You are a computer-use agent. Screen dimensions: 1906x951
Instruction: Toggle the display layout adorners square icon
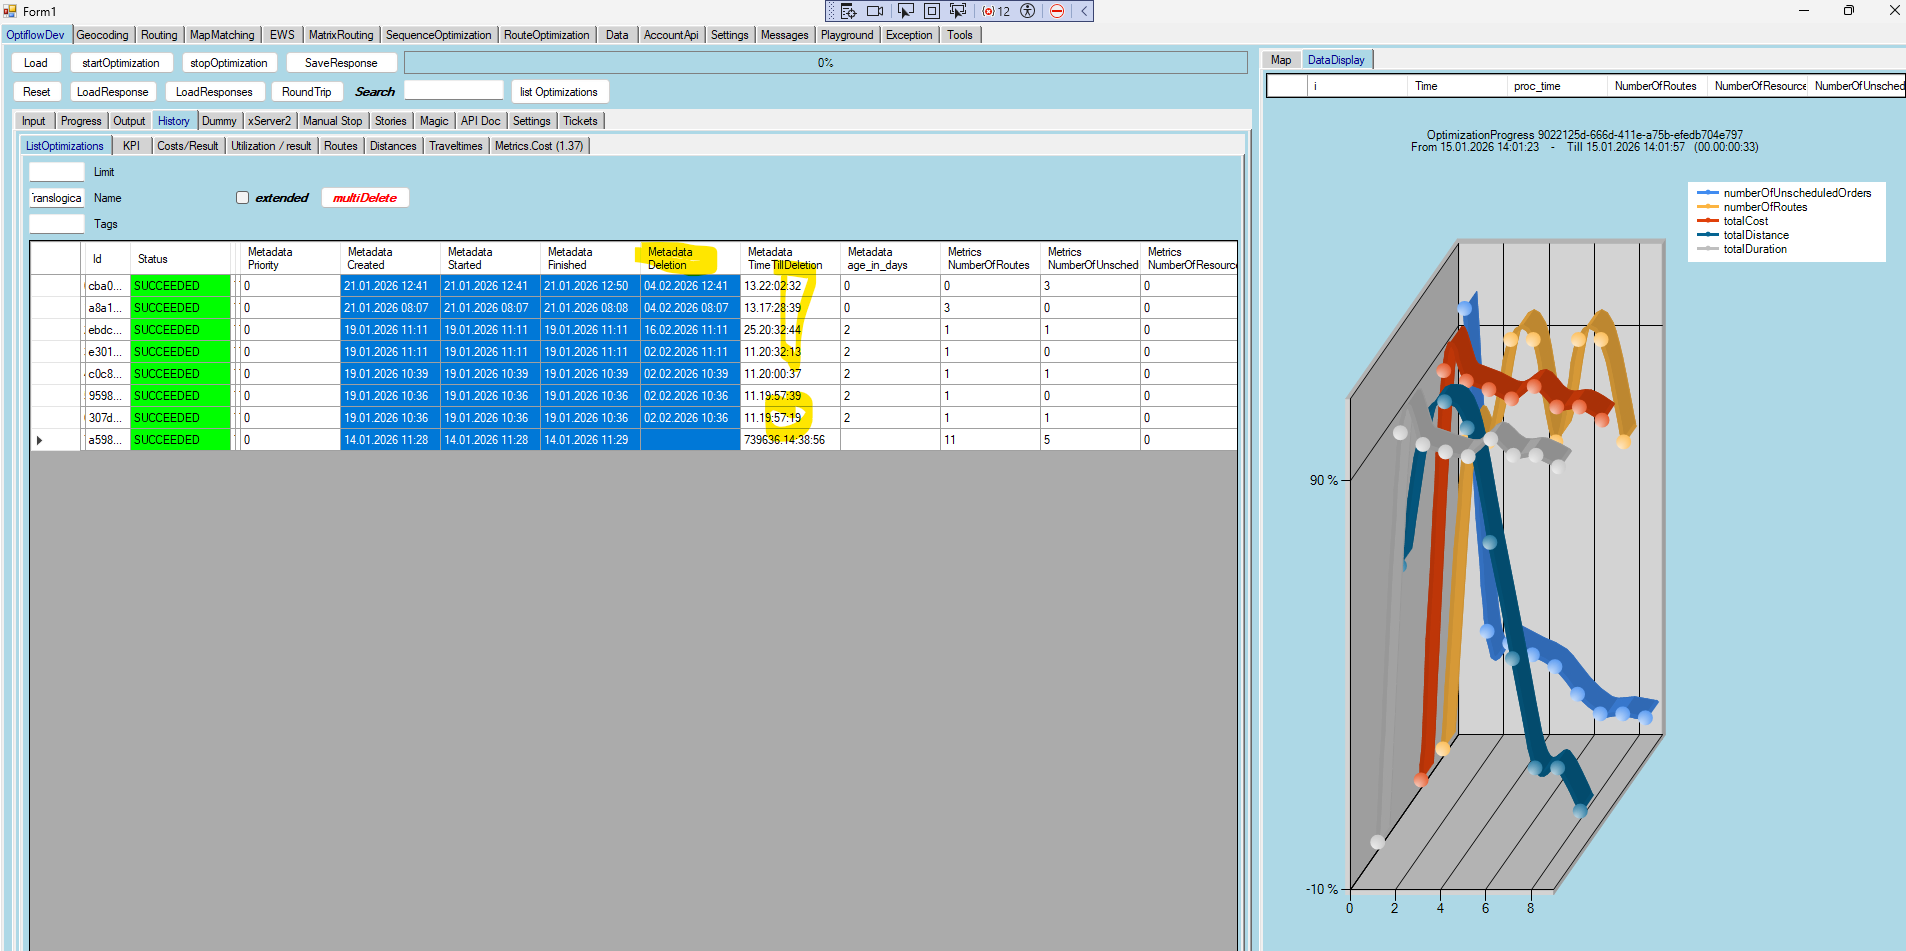tap(931, 11)
